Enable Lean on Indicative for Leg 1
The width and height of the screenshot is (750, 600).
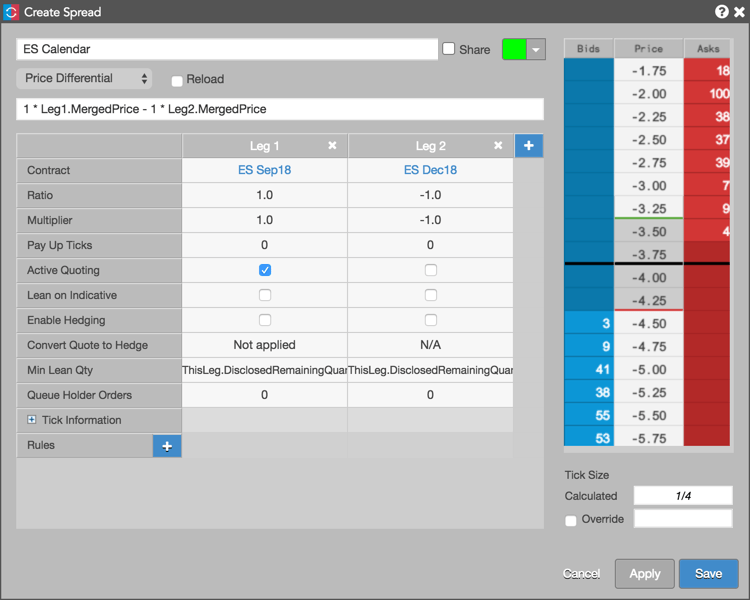click(265, 295)
